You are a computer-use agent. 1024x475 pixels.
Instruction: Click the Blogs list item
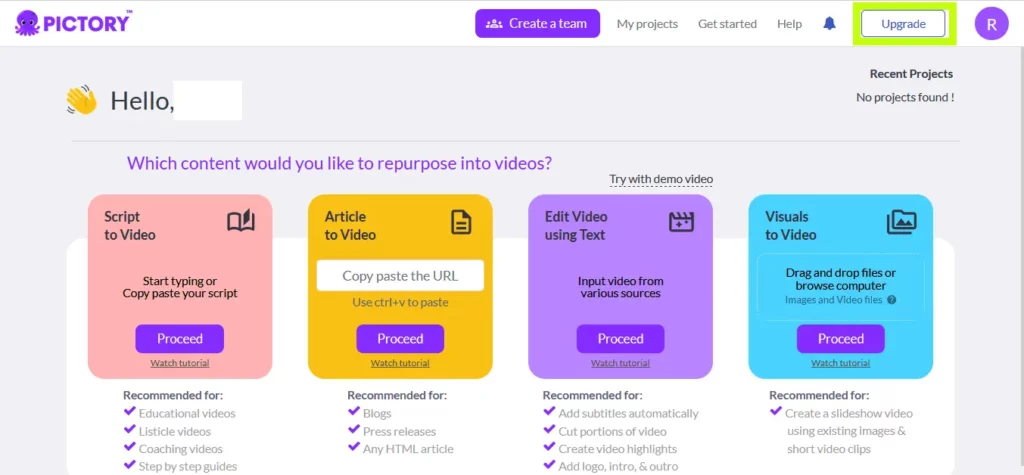377,414
